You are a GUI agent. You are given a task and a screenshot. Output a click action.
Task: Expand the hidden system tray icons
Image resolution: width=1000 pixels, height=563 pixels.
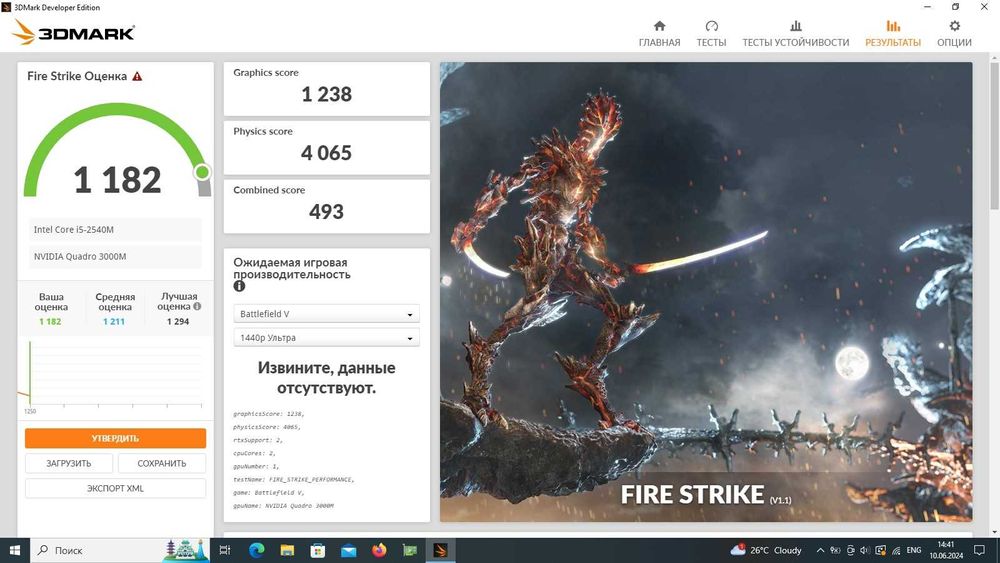click(820, 550)
